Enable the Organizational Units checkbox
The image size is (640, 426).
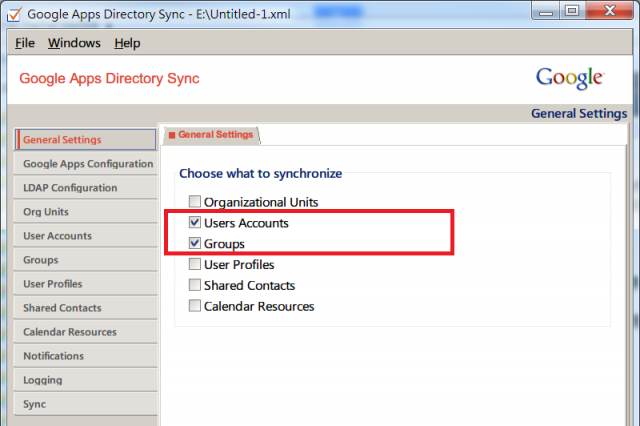click(195, 201)
